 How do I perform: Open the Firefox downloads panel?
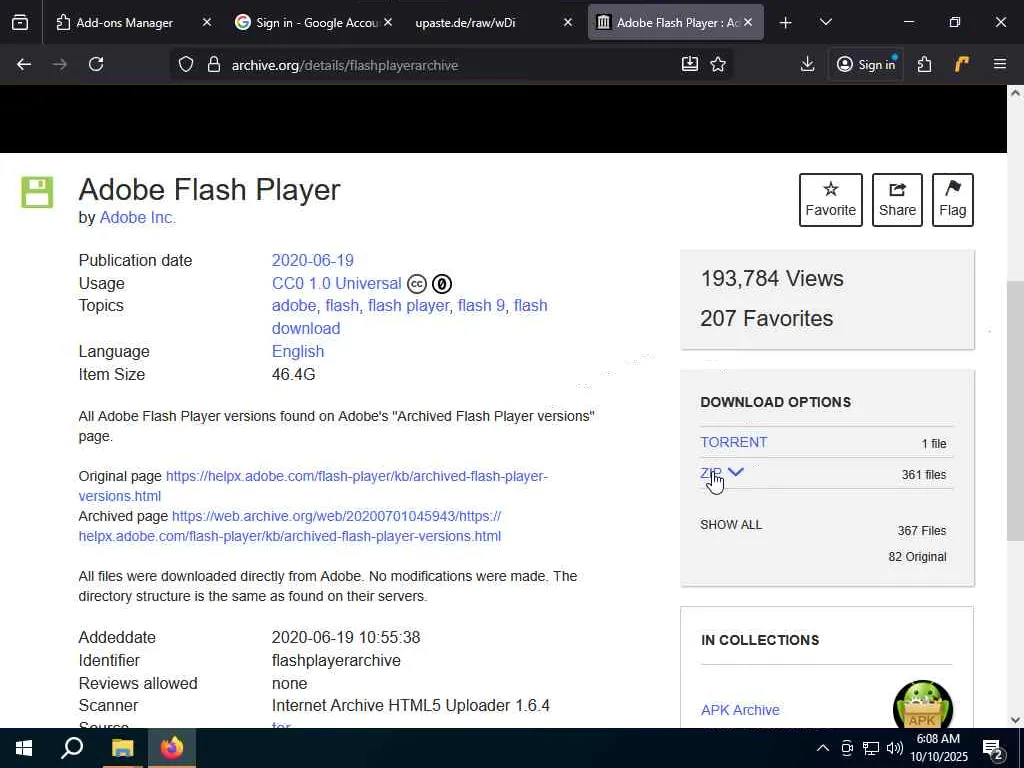tap(807, 64)
